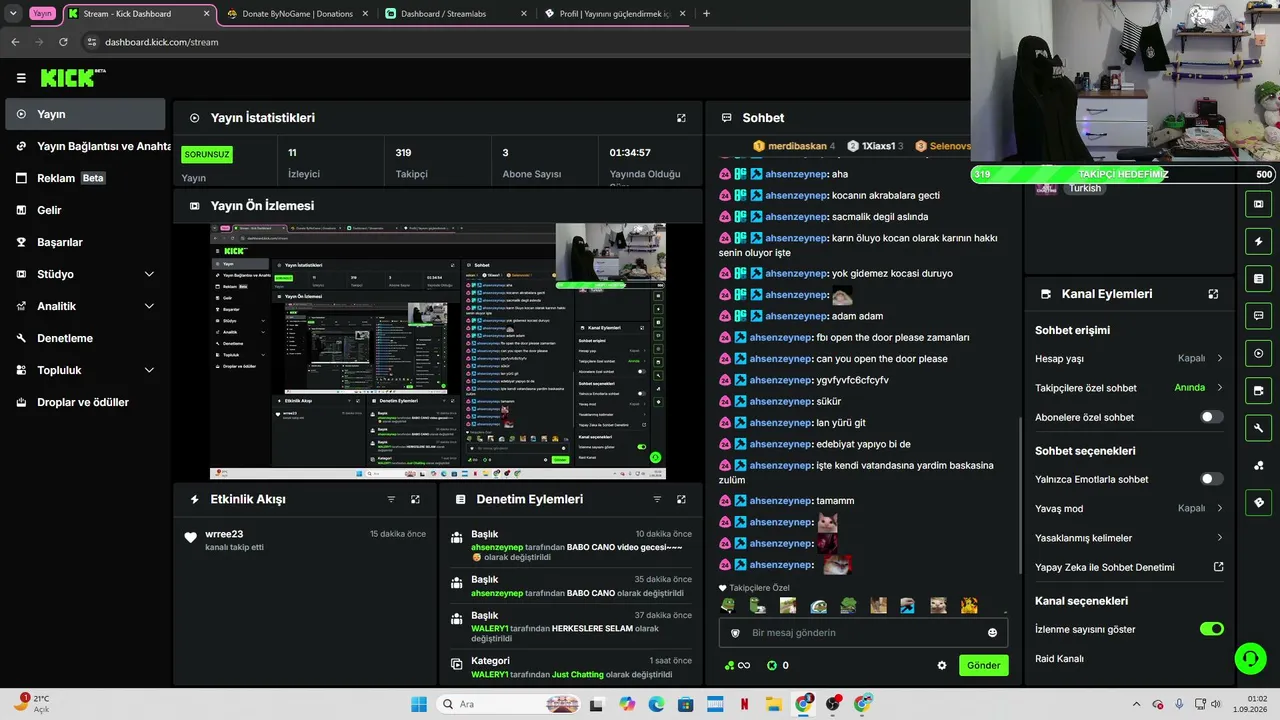
Task: Click the tag icon in right rail
Action: click(x=1258, y=502)
